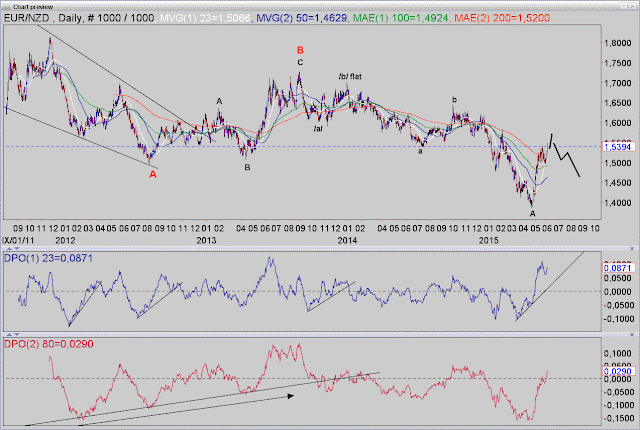The image size is (640, 430).
Task: Click the '-0,1500' label on DPO(2) axis
Action: pyautogui.click(x=617, y=419)
